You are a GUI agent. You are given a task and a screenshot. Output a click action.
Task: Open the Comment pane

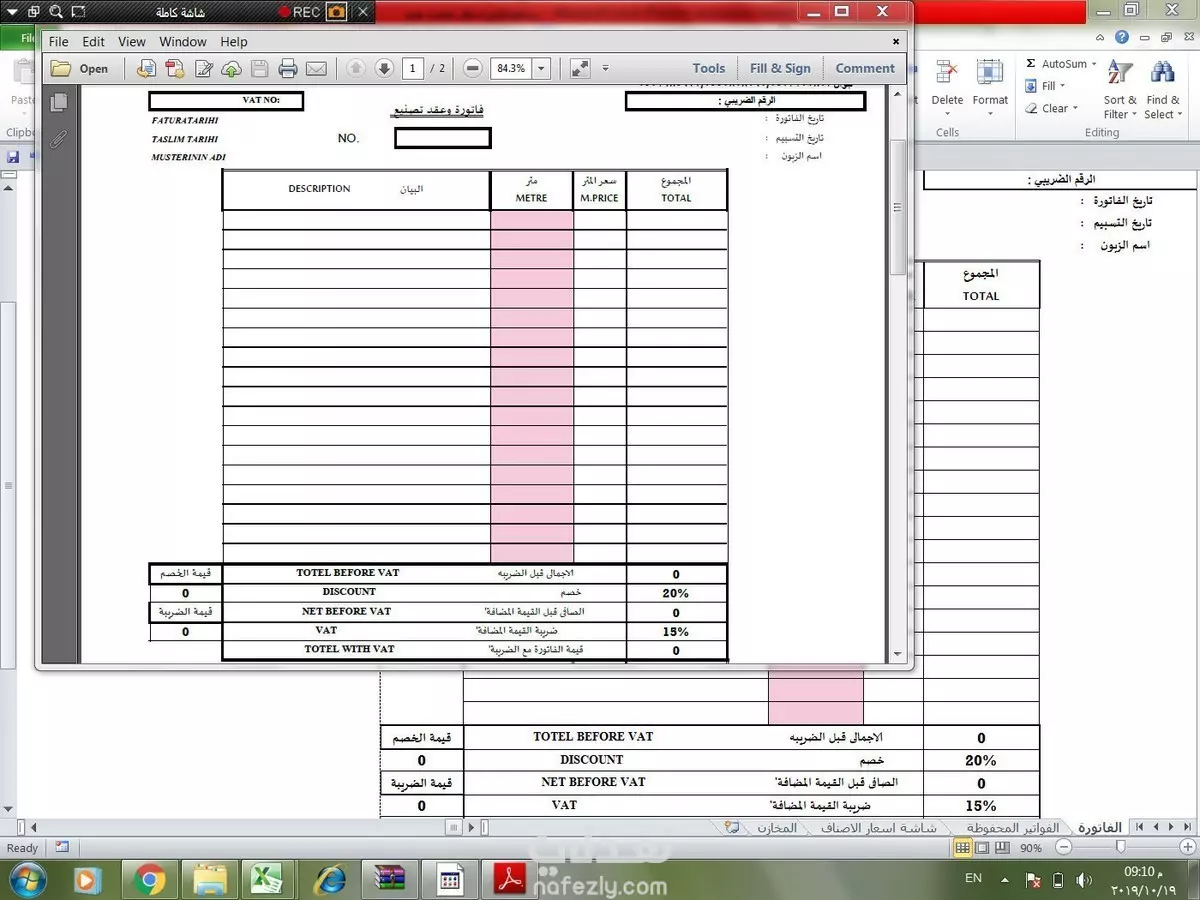865,69
